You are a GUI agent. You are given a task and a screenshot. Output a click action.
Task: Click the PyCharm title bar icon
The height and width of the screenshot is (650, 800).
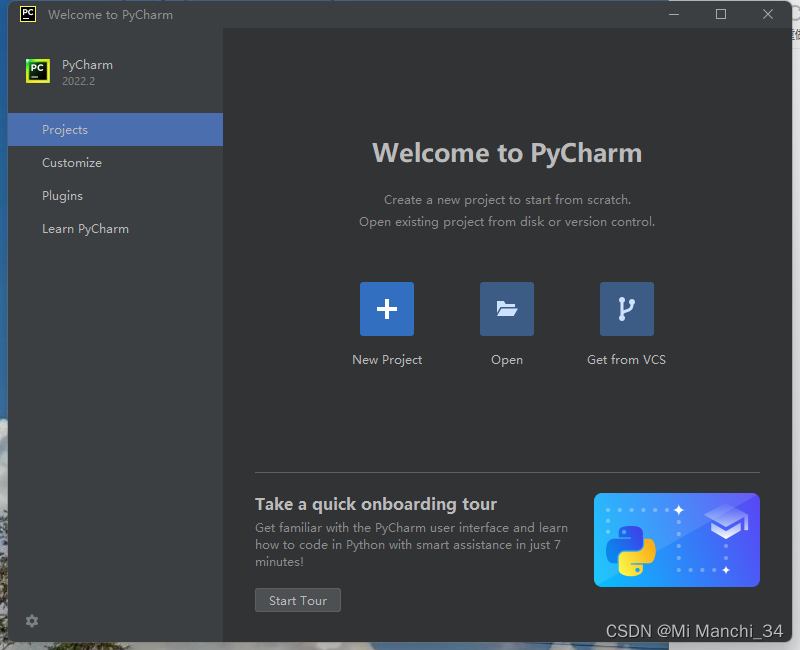[28, 14]
